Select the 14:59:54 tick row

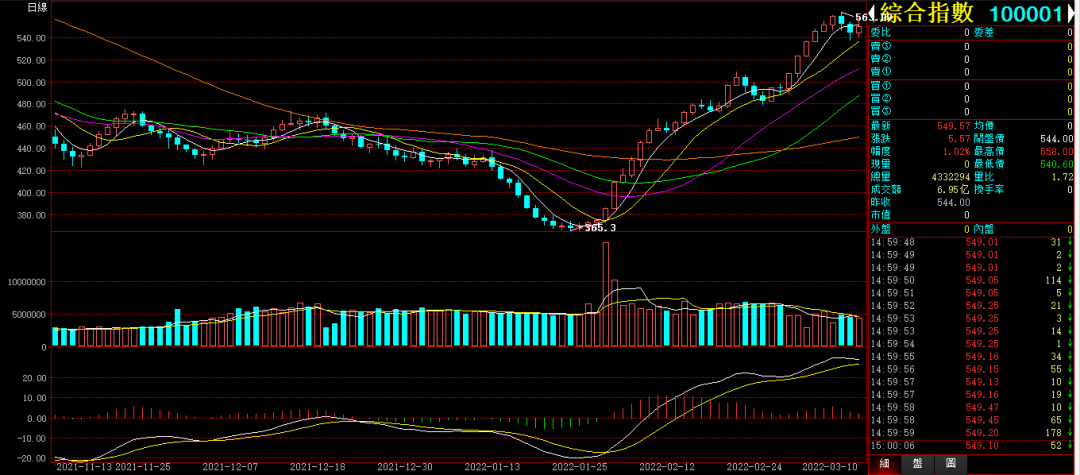tap(971, 343)
